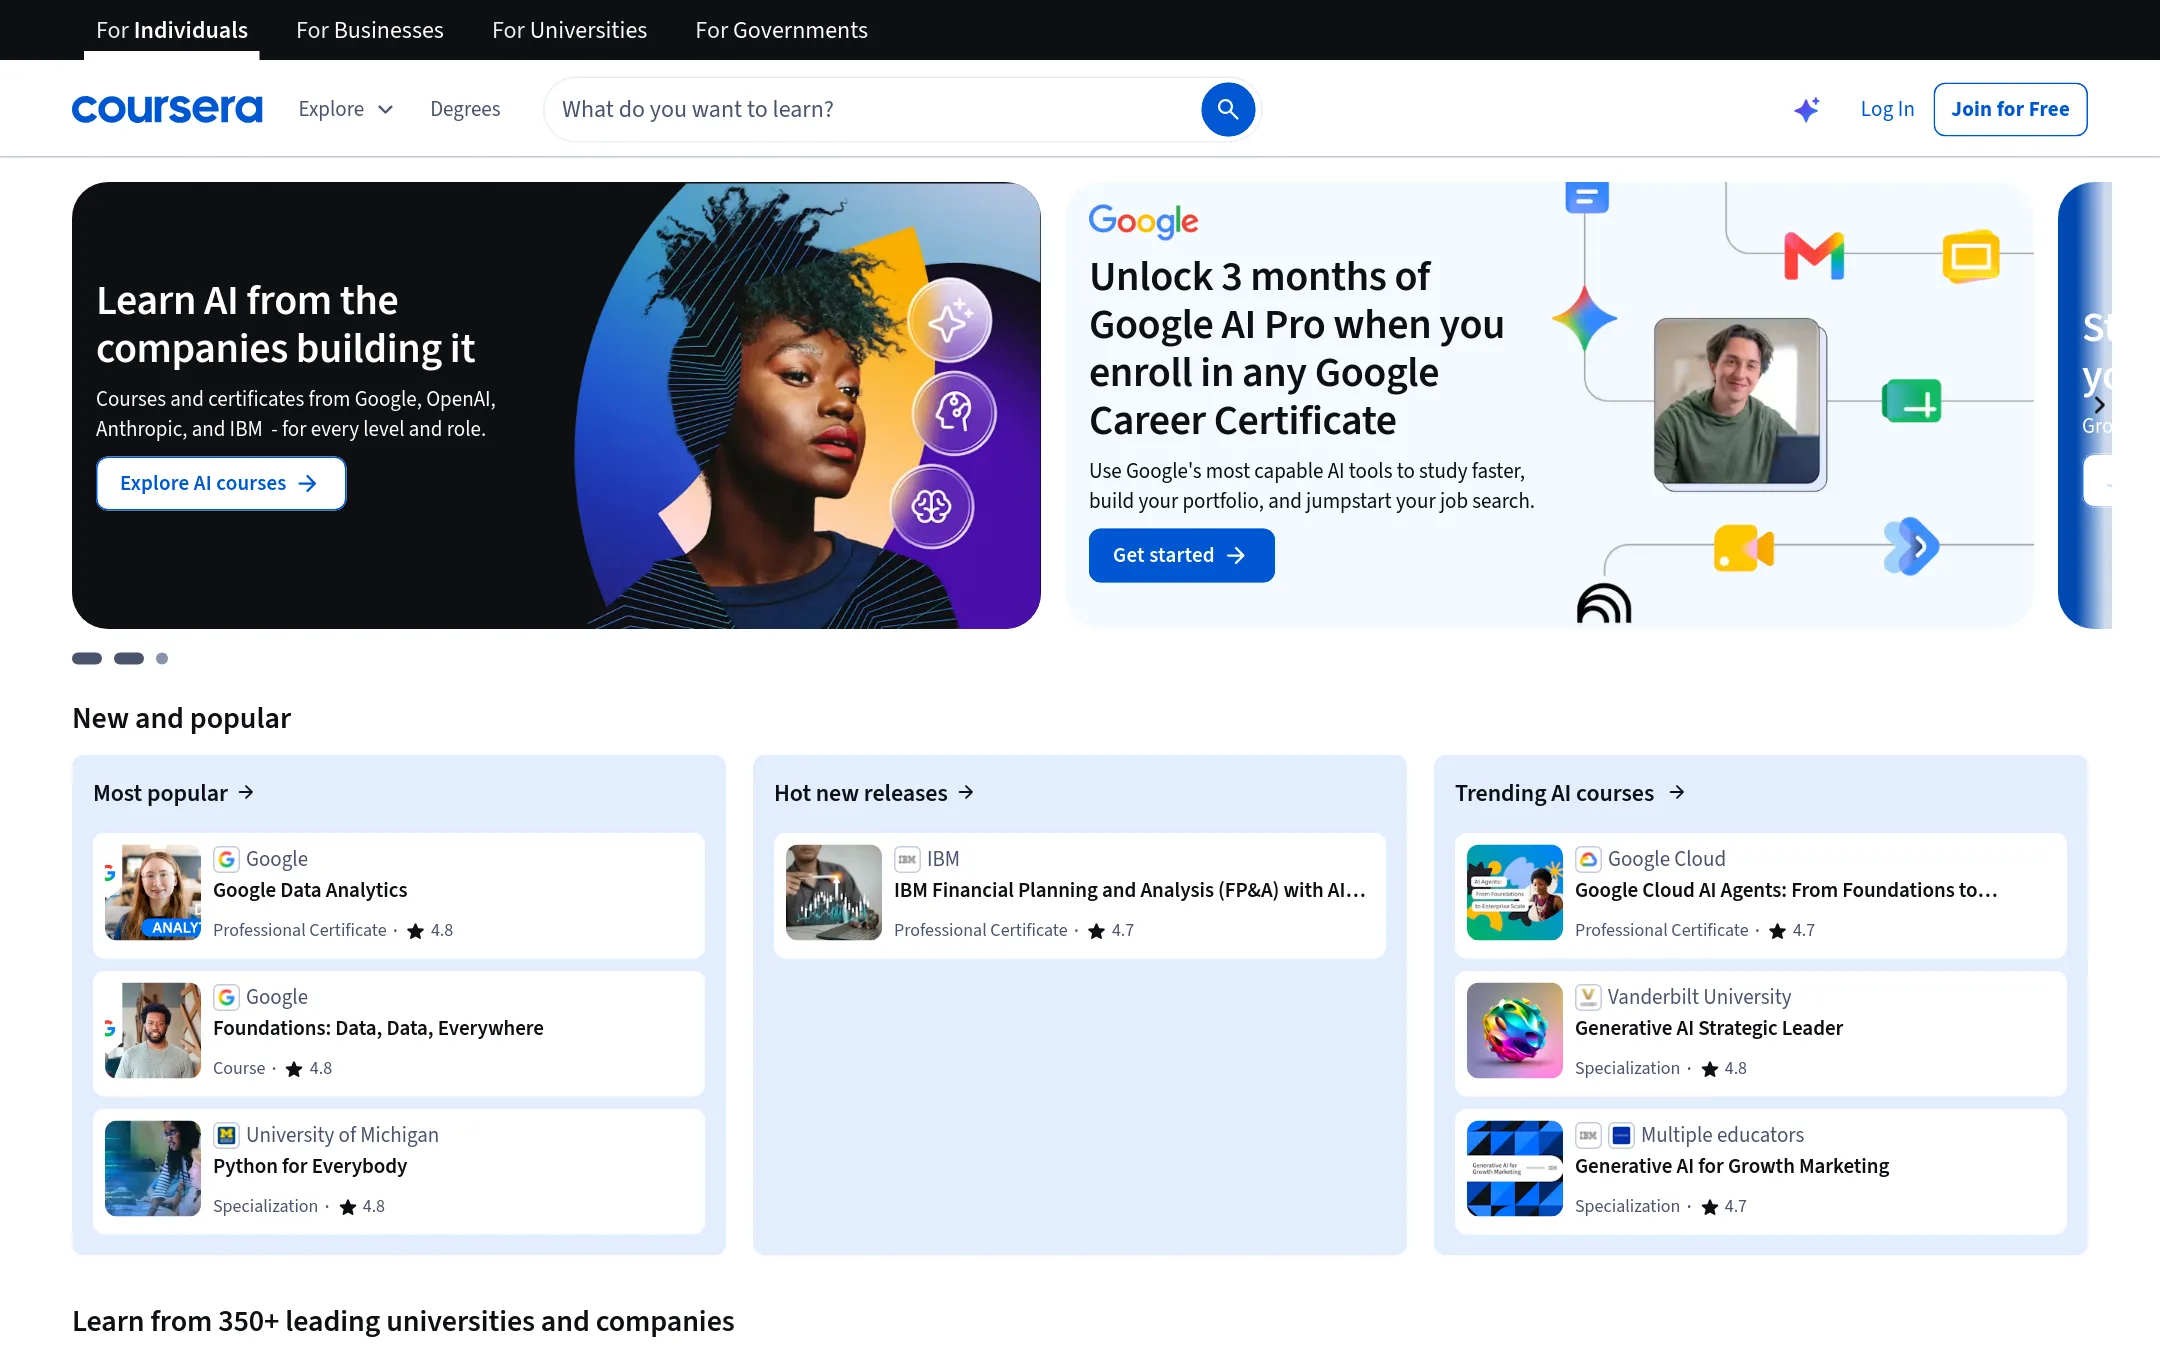2160x1350 pixels.
Task: Click the IBM logo in Hot new releases
Action: pyautogui.click(x=907, y=859)
